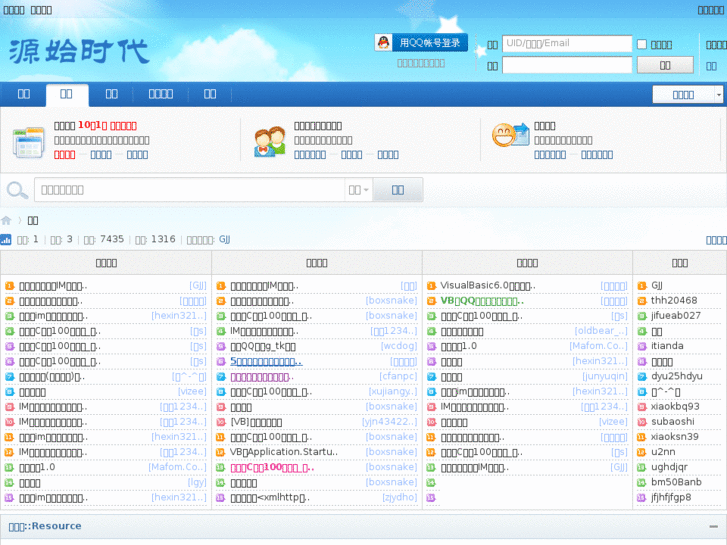This screenshot has width=727, height=545.
Task: Tick the checkbox beside the UID/Email field
Action: [x=642, y=44]
